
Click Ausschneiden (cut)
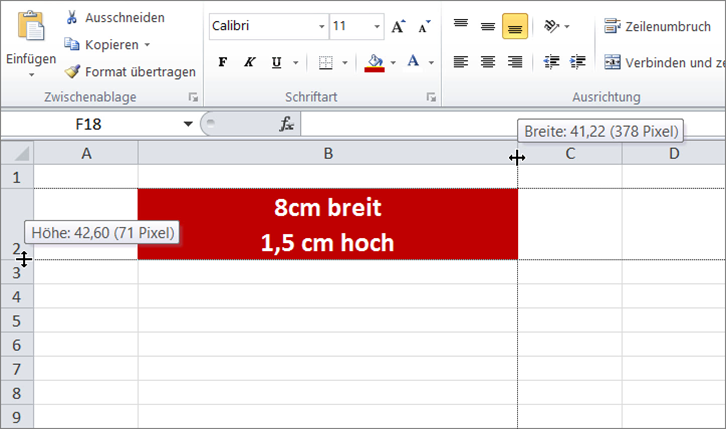tap(115, 18)
